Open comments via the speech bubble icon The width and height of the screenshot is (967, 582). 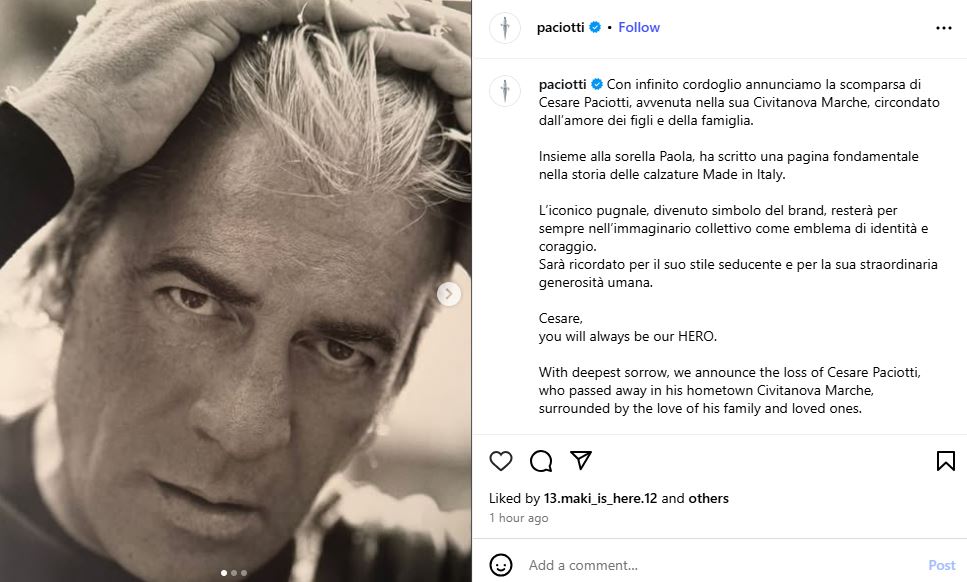tap(541, 461)
